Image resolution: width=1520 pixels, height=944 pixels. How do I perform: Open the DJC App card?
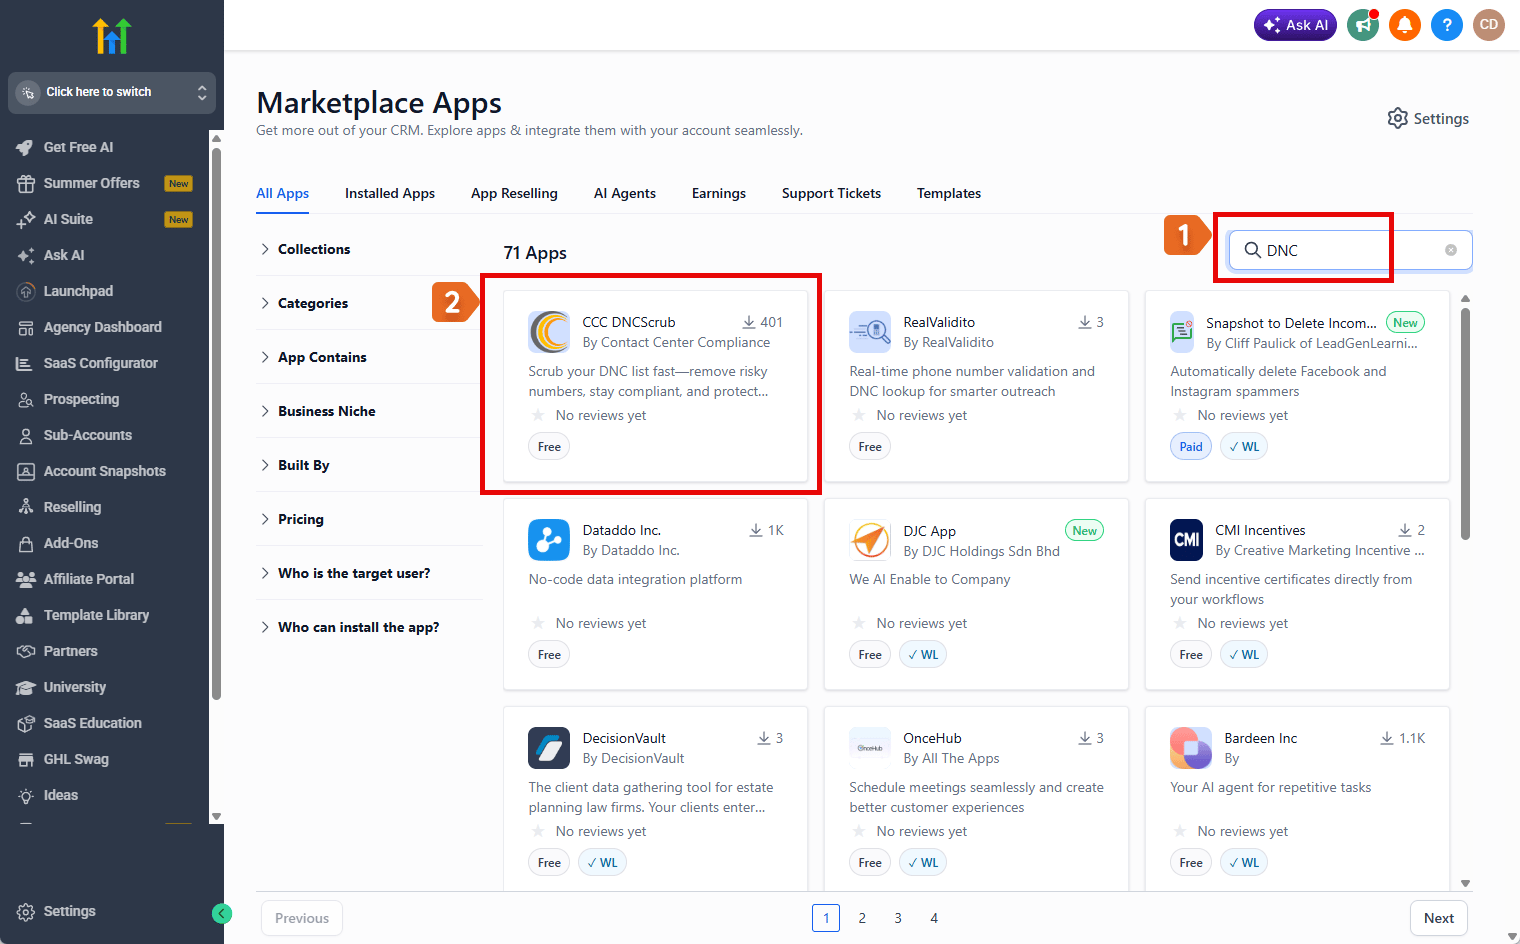pyautogui.click(x=976, y=594)
